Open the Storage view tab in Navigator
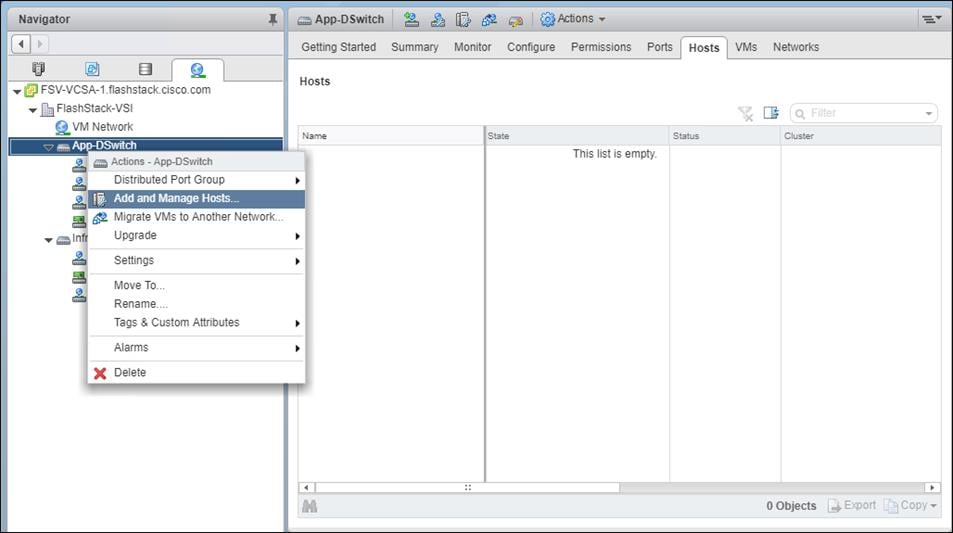 (145, 69)
